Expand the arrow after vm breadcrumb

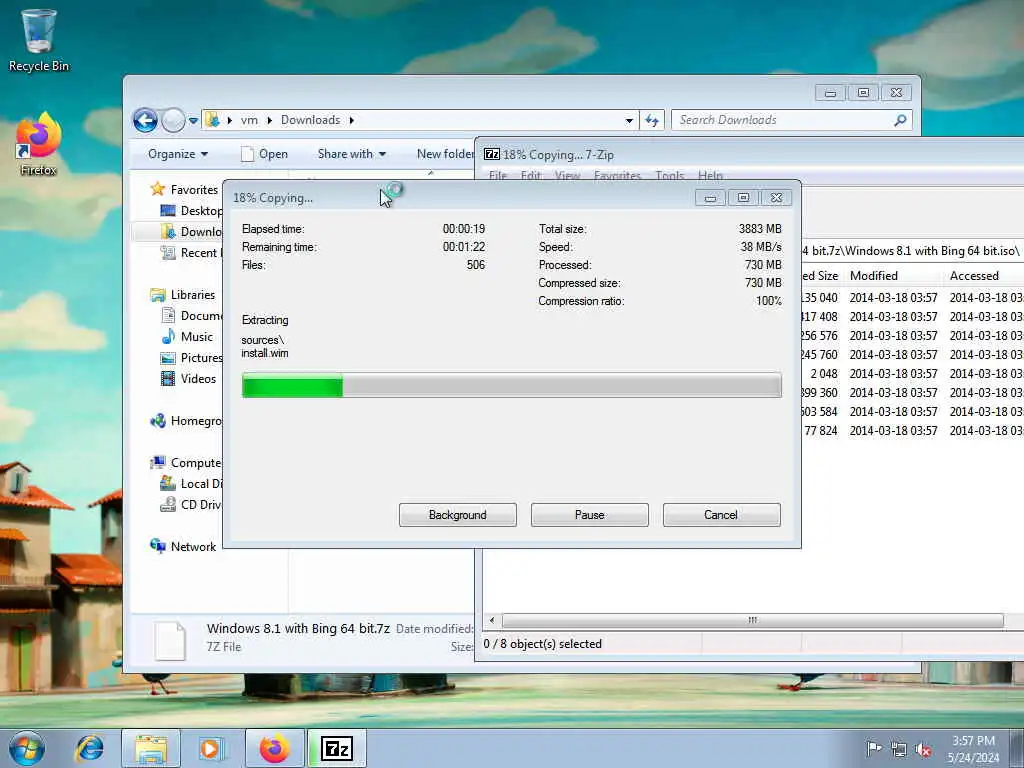tap(269, 120)
